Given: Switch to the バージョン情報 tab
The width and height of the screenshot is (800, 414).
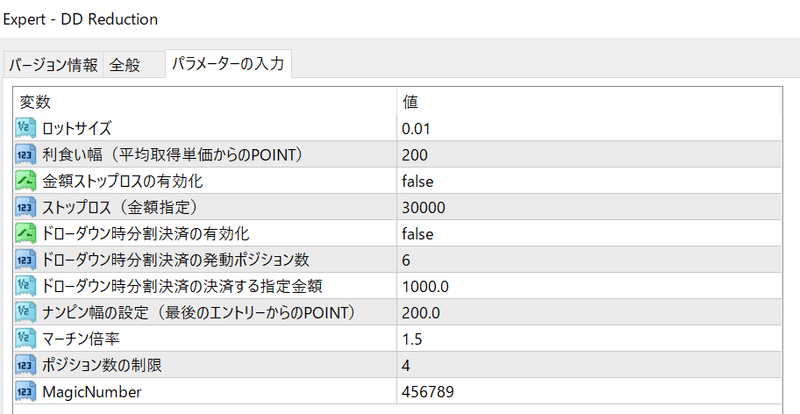Looking at the screenshot, I should [53, 65].
